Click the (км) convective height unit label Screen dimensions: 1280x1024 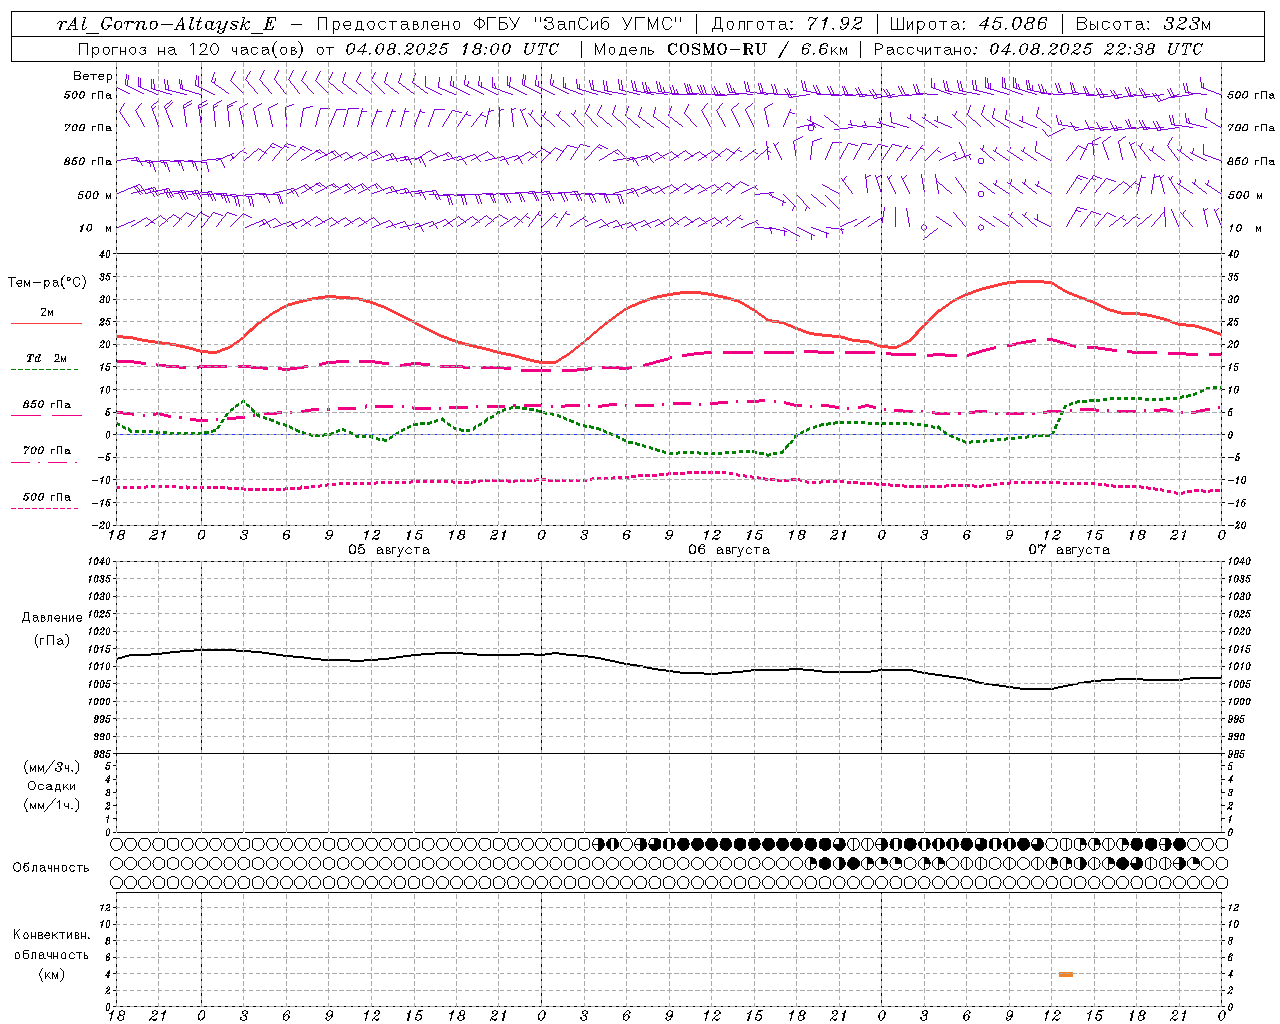point(51,974)
